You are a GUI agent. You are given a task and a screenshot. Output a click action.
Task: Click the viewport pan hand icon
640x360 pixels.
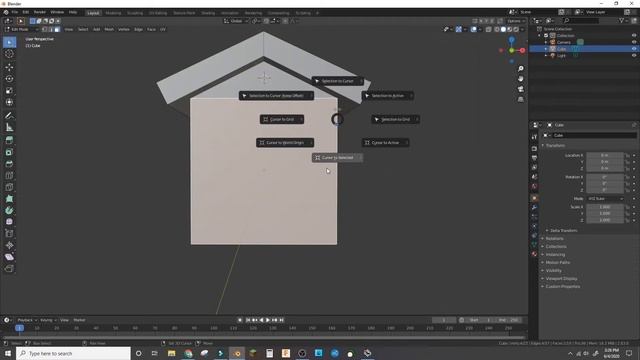pyautogui.click(x=520, y=79)
